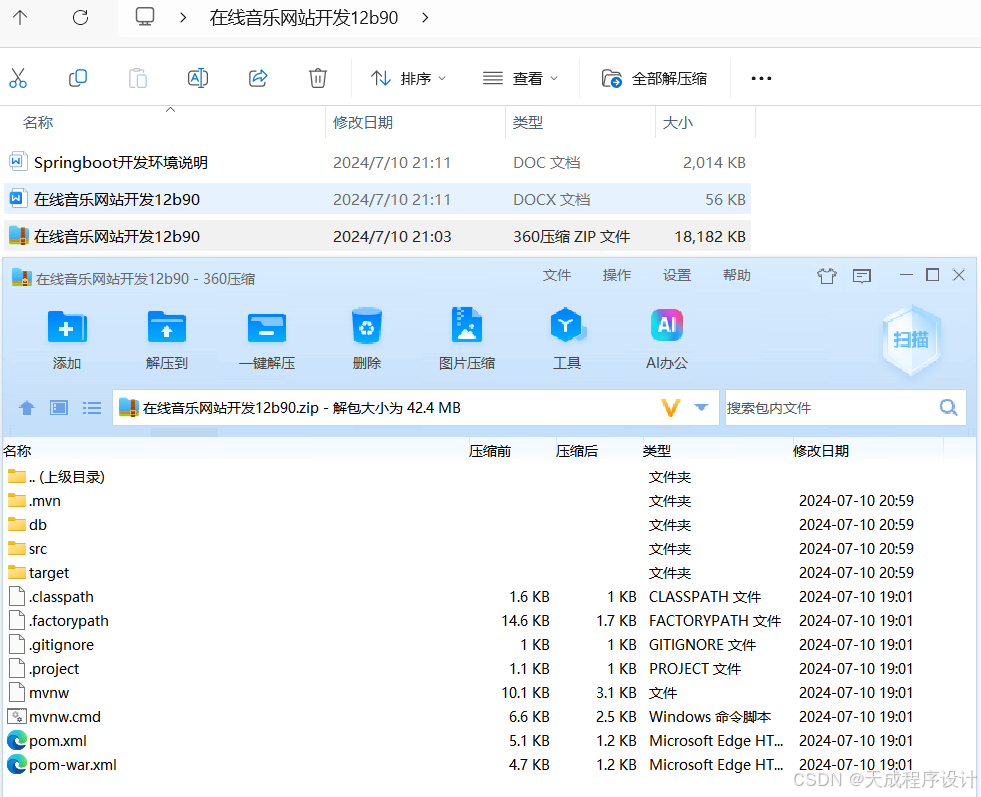Viewport: 981px width, 797px height.
Task: Open the 查看 (View) dropdown
Action: [x=520, y=78]
